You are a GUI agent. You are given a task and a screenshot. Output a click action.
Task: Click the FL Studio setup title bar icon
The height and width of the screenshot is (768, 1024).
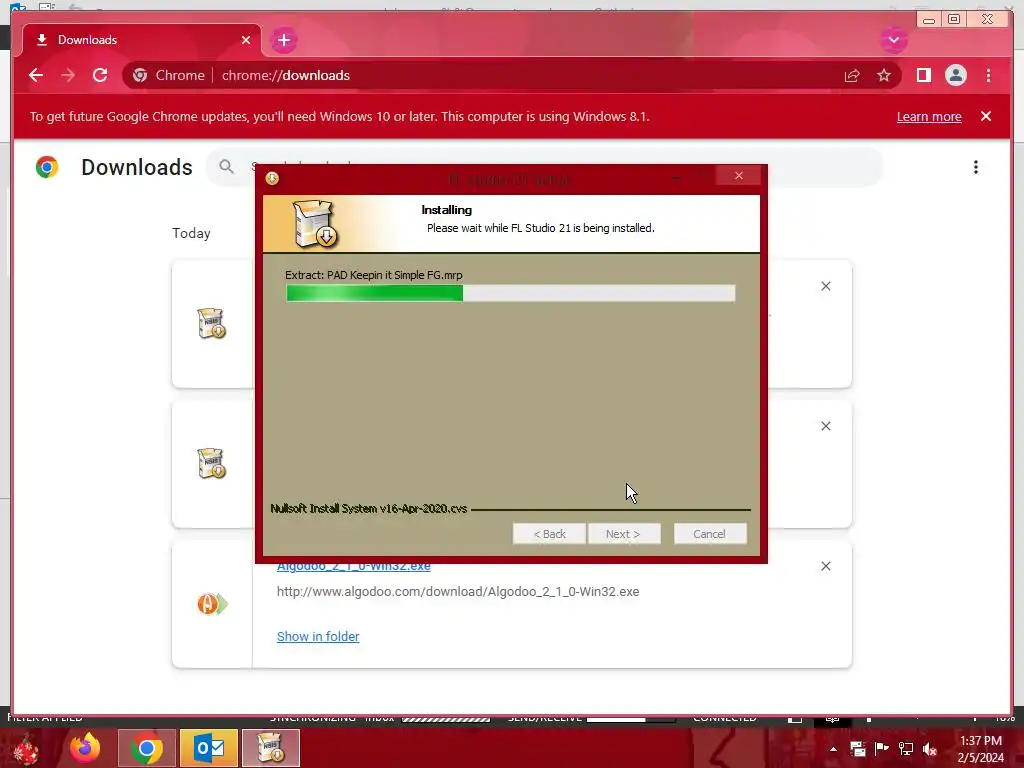point(272,178)
